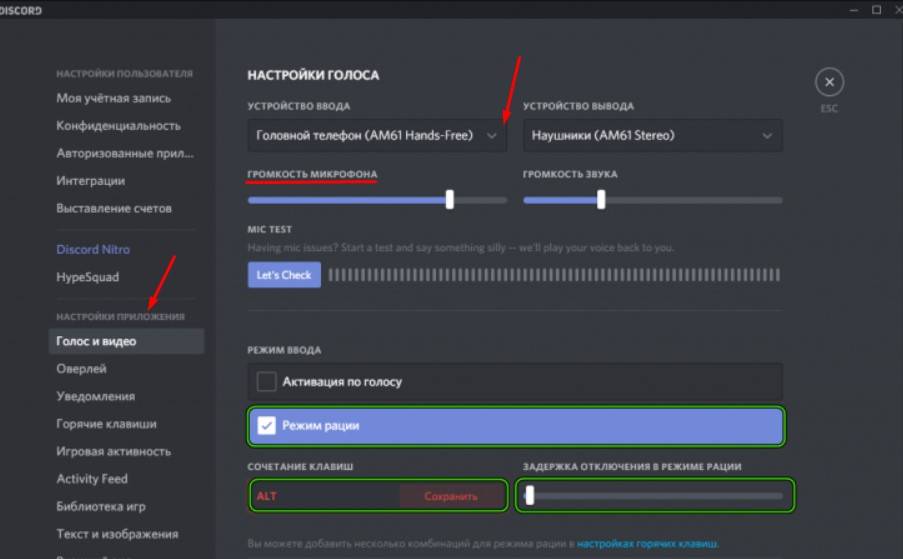Open Библиотека игр settings
The width and height of the screenshot is (903, 559).
click(x=101, y=507)
